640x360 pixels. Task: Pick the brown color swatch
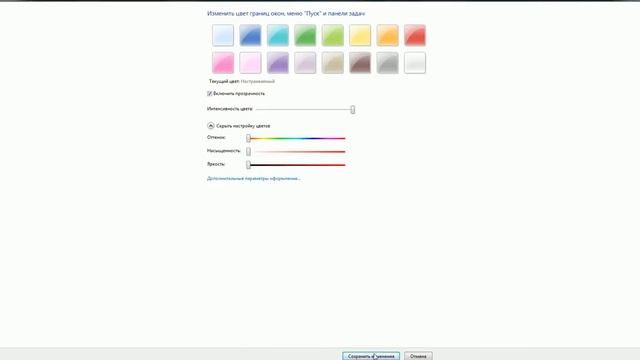(x=360, y=62)
